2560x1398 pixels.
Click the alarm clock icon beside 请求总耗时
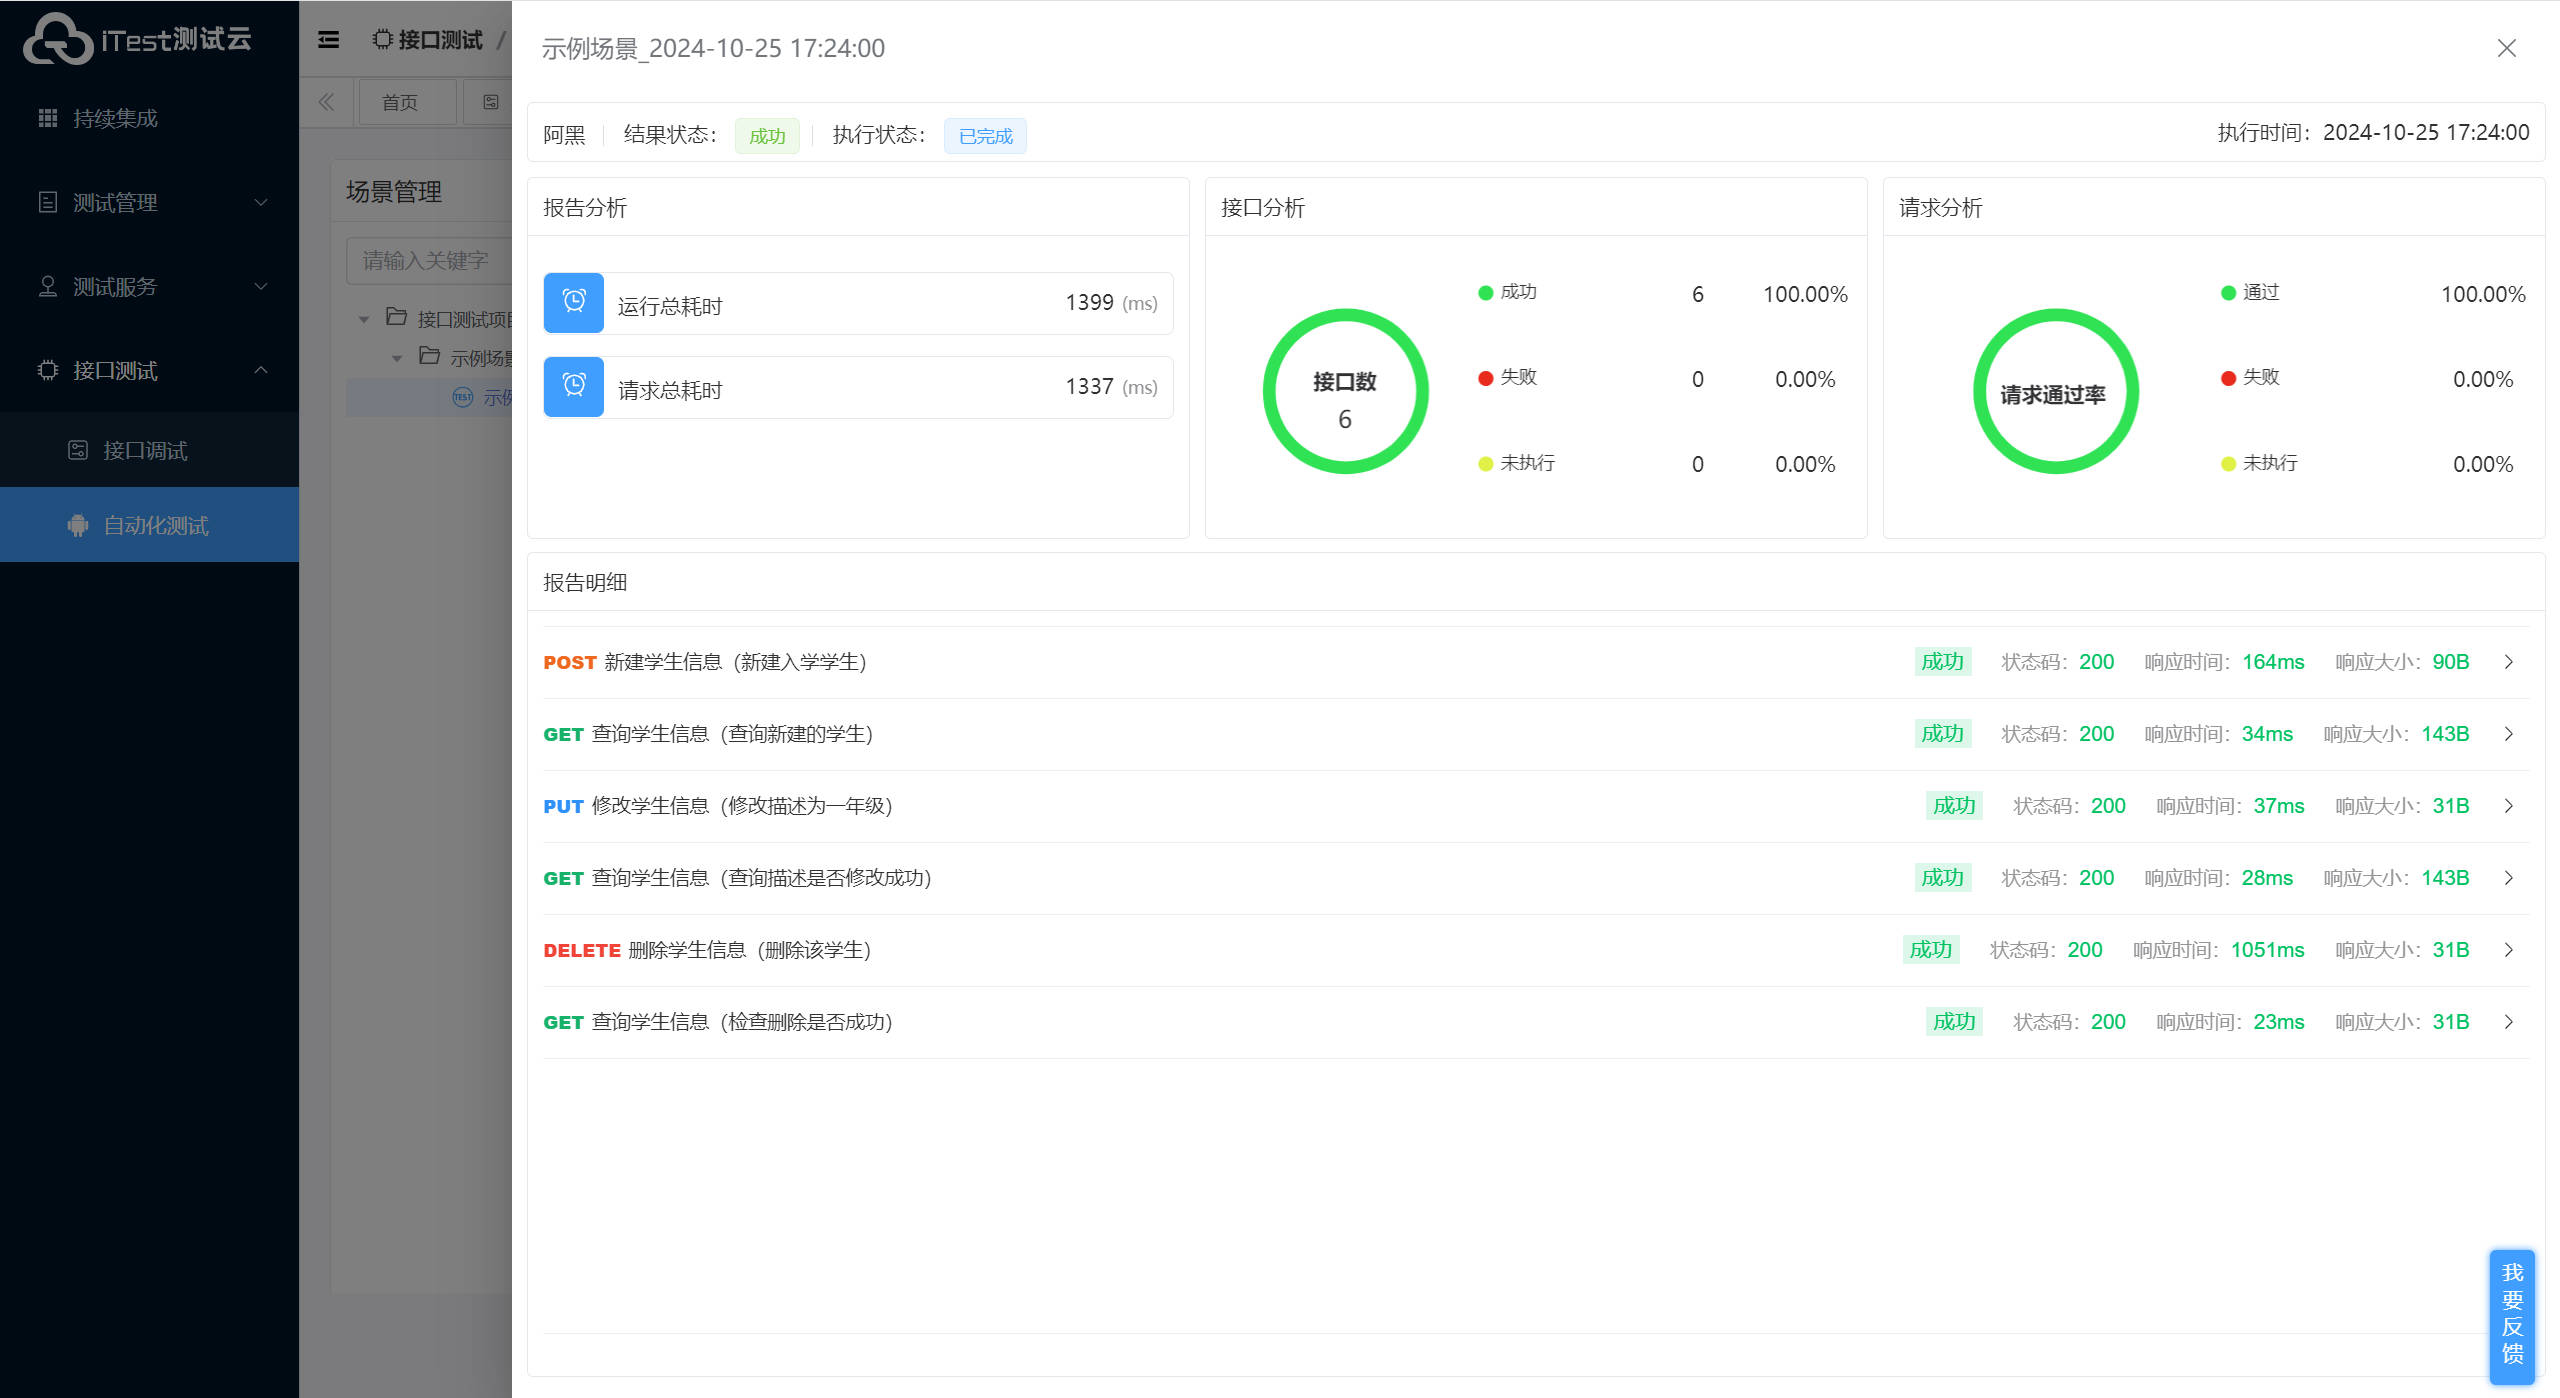[574, 386]
